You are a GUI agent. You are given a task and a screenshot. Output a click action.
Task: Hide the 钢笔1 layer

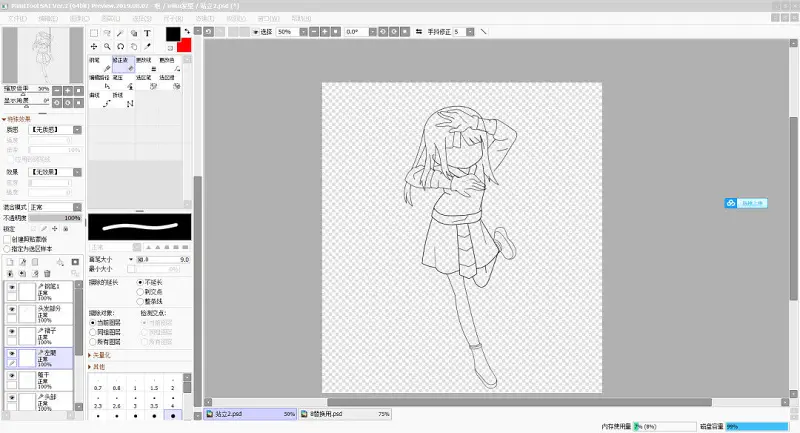click(12, 287)
